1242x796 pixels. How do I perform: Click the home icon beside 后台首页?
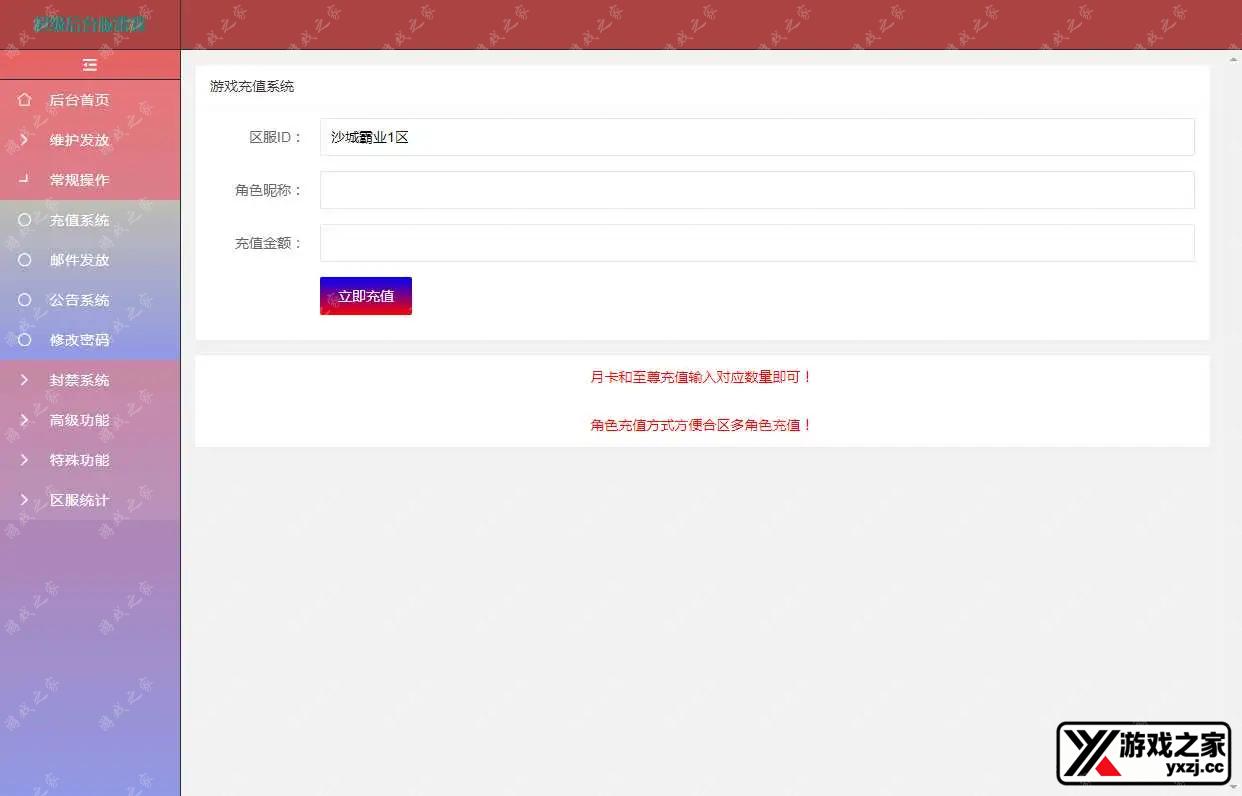pos(25,100)
